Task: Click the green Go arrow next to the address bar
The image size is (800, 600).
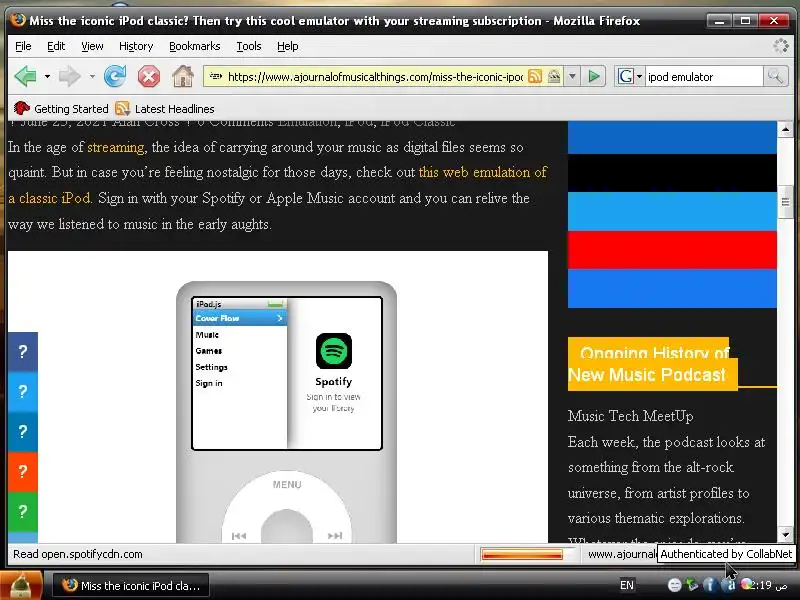Action: point(594,77)
